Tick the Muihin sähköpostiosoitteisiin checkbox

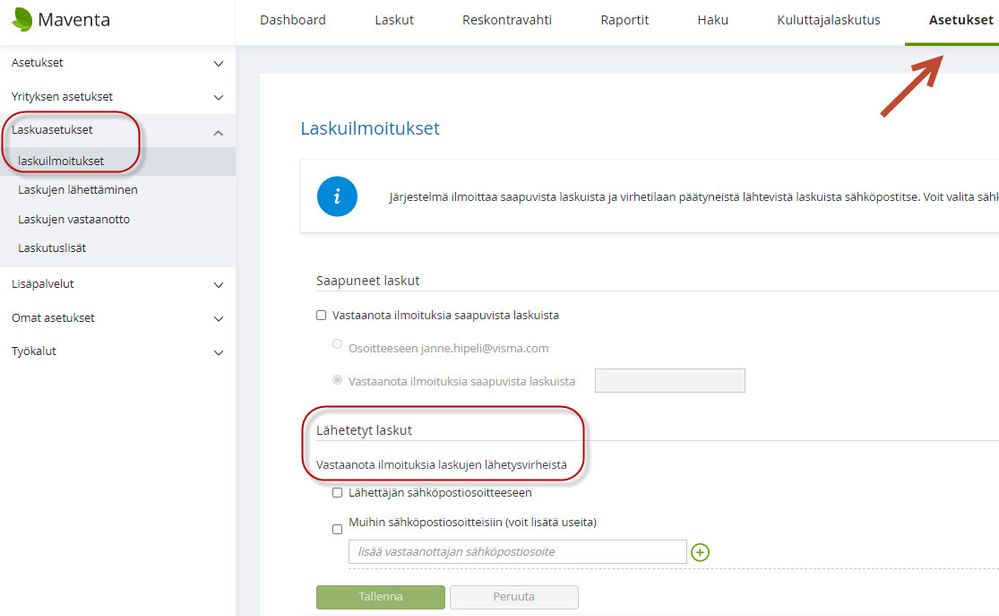coord(338,529)
